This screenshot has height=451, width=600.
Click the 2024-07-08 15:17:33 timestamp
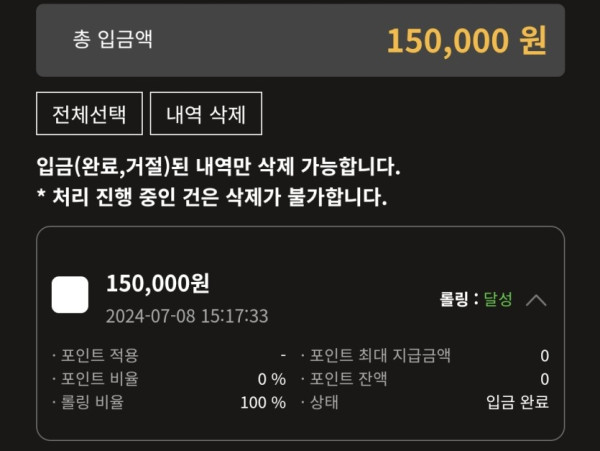187,316
